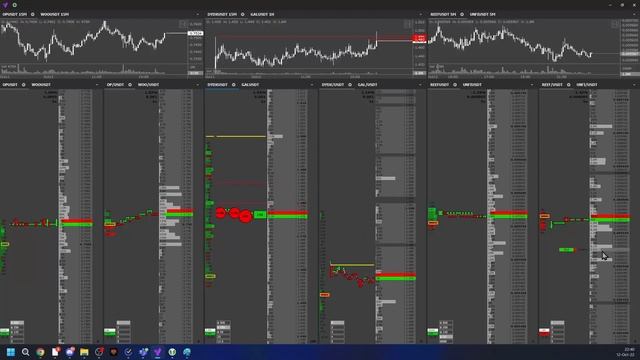Open Windows taskbar search
The width and height of the screenshot is (640, 360).
pyautogui.click(x=25, y=352)
